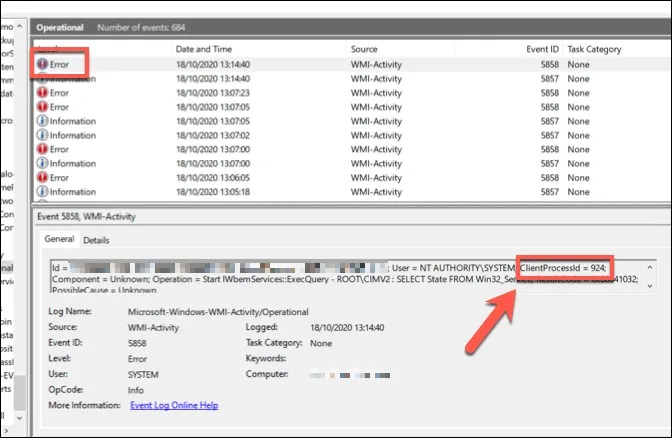The image size is (672, 438).
Task: Click the Source value WMI-Activity in the details pane
Action: coord(153,328)
